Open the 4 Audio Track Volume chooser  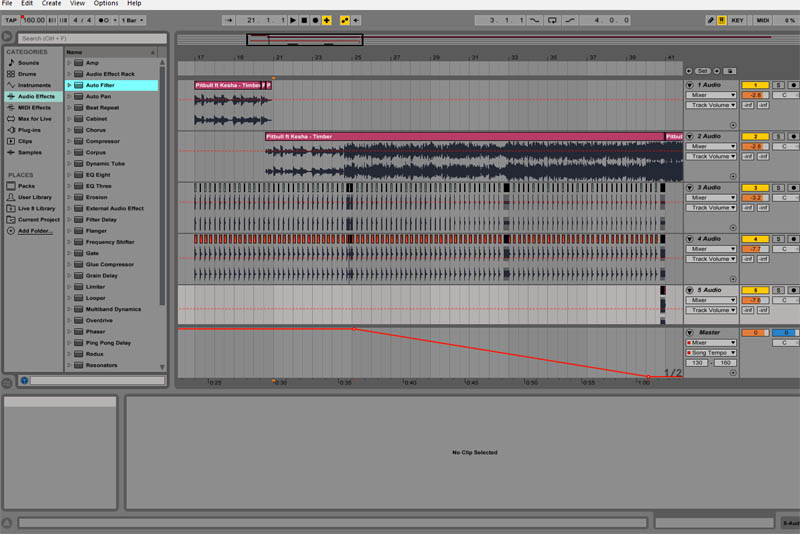(711, 259)
